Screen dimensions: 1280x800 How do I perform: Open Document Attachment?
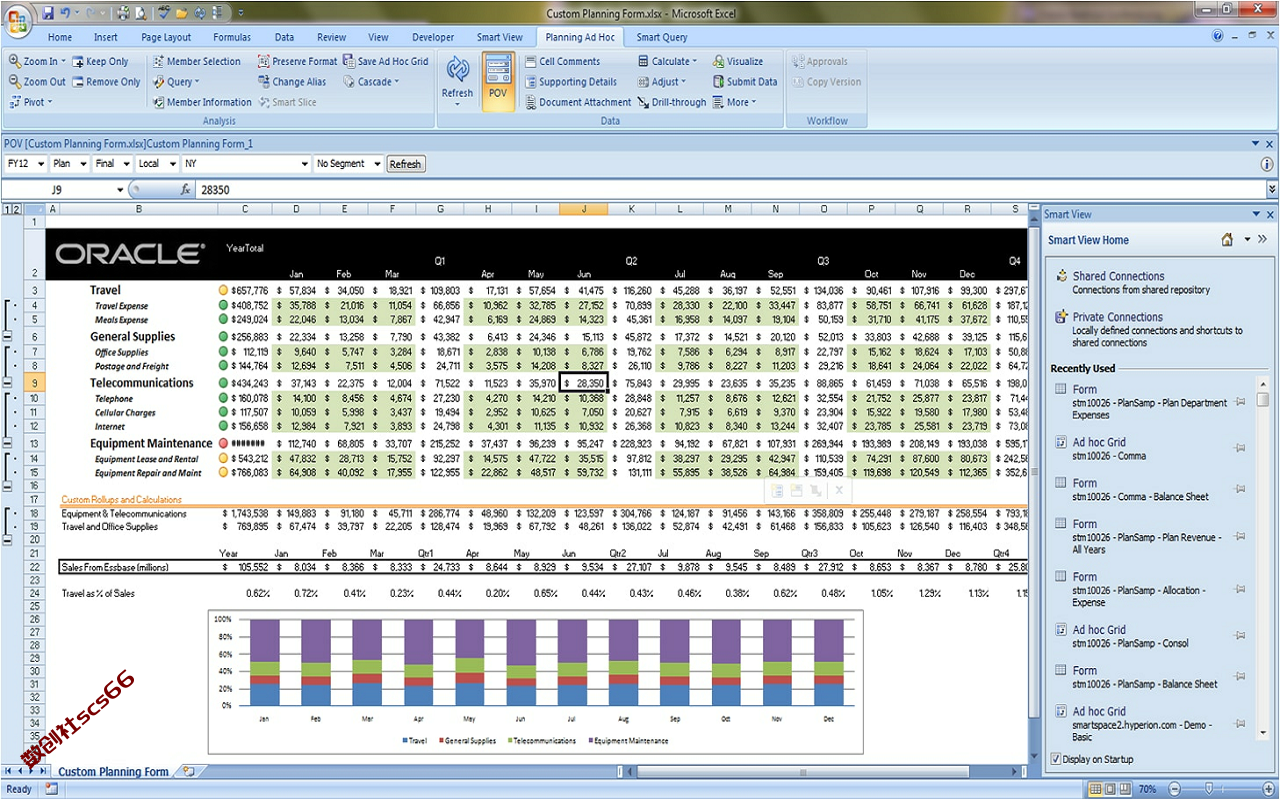578,102
